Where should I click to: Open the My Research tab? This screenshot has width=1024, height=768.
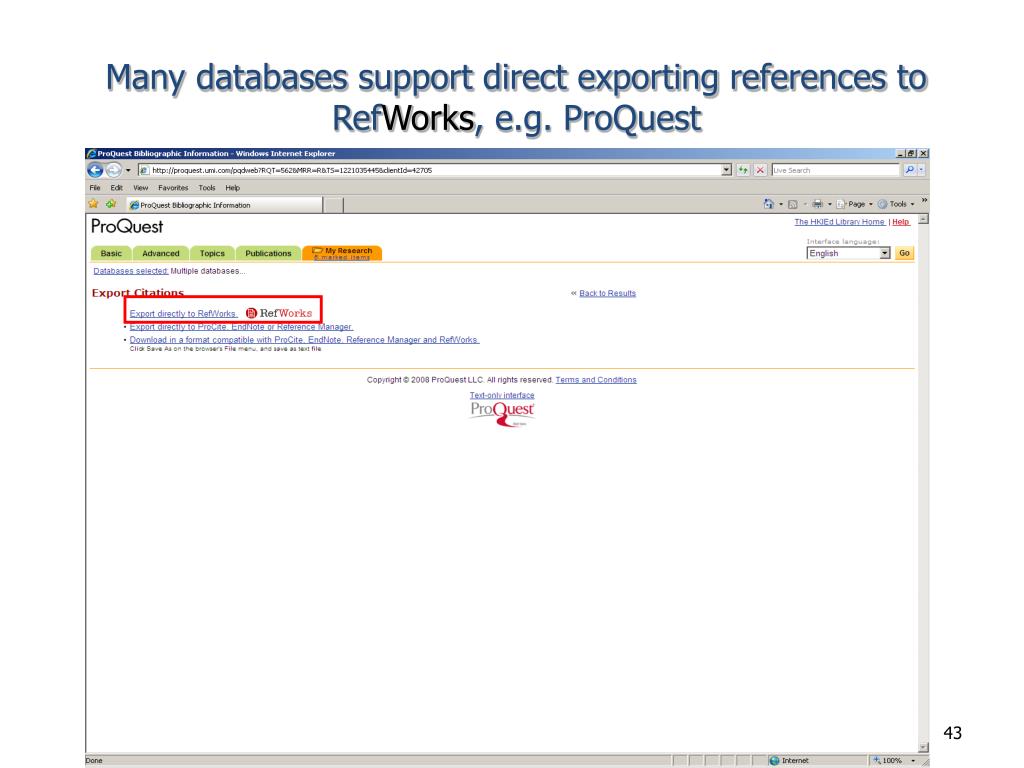[342, 253]
